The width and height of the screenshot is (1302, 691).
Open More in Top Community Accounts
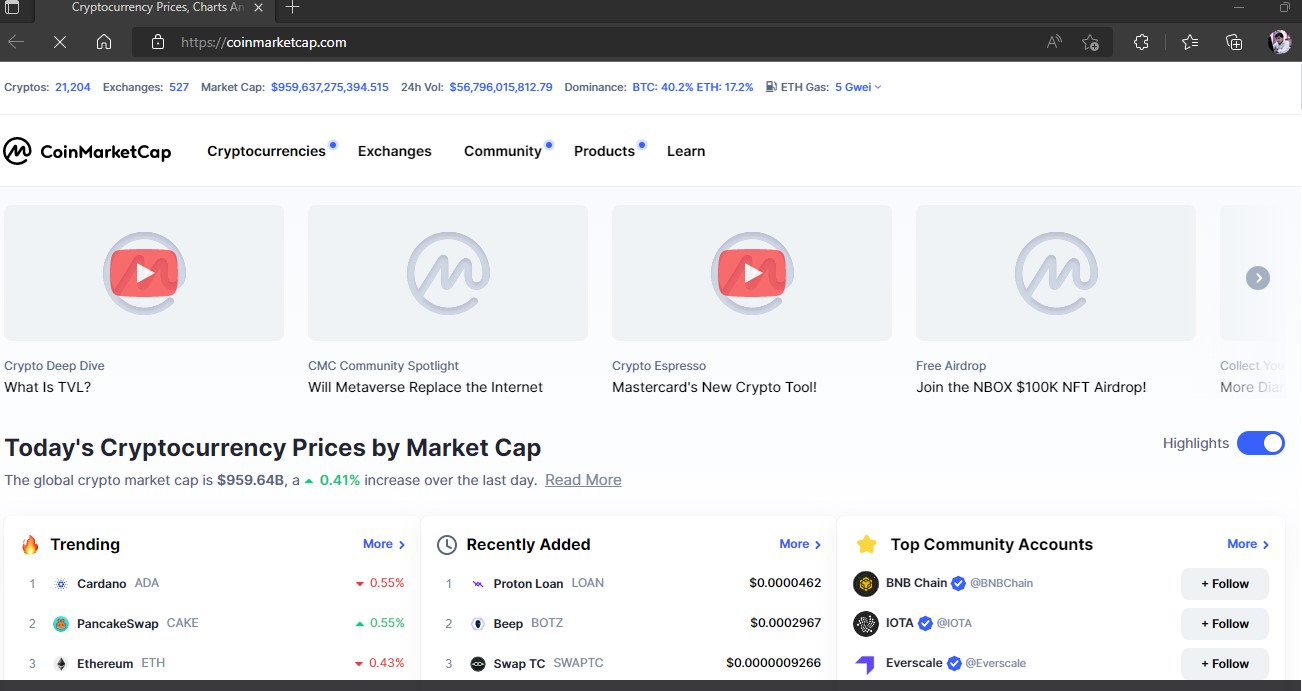click(1248, 544)
